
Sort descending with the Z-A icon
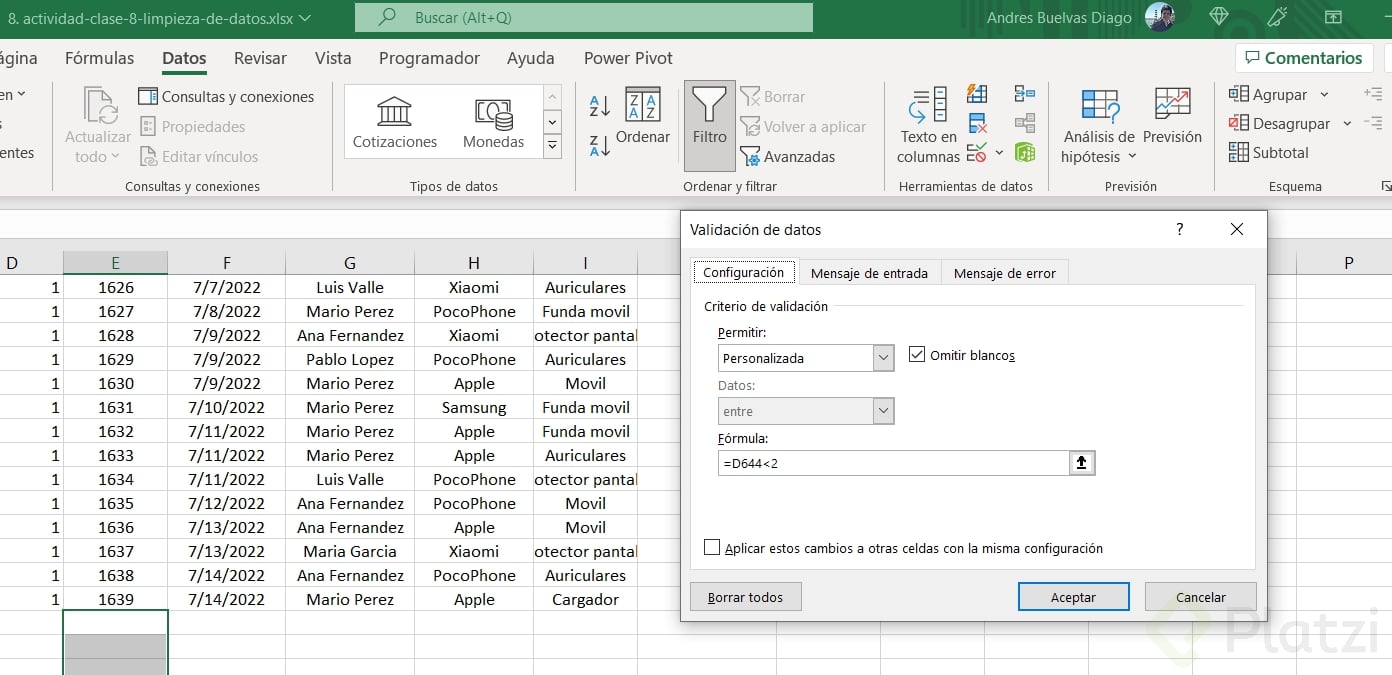point(600,146)
